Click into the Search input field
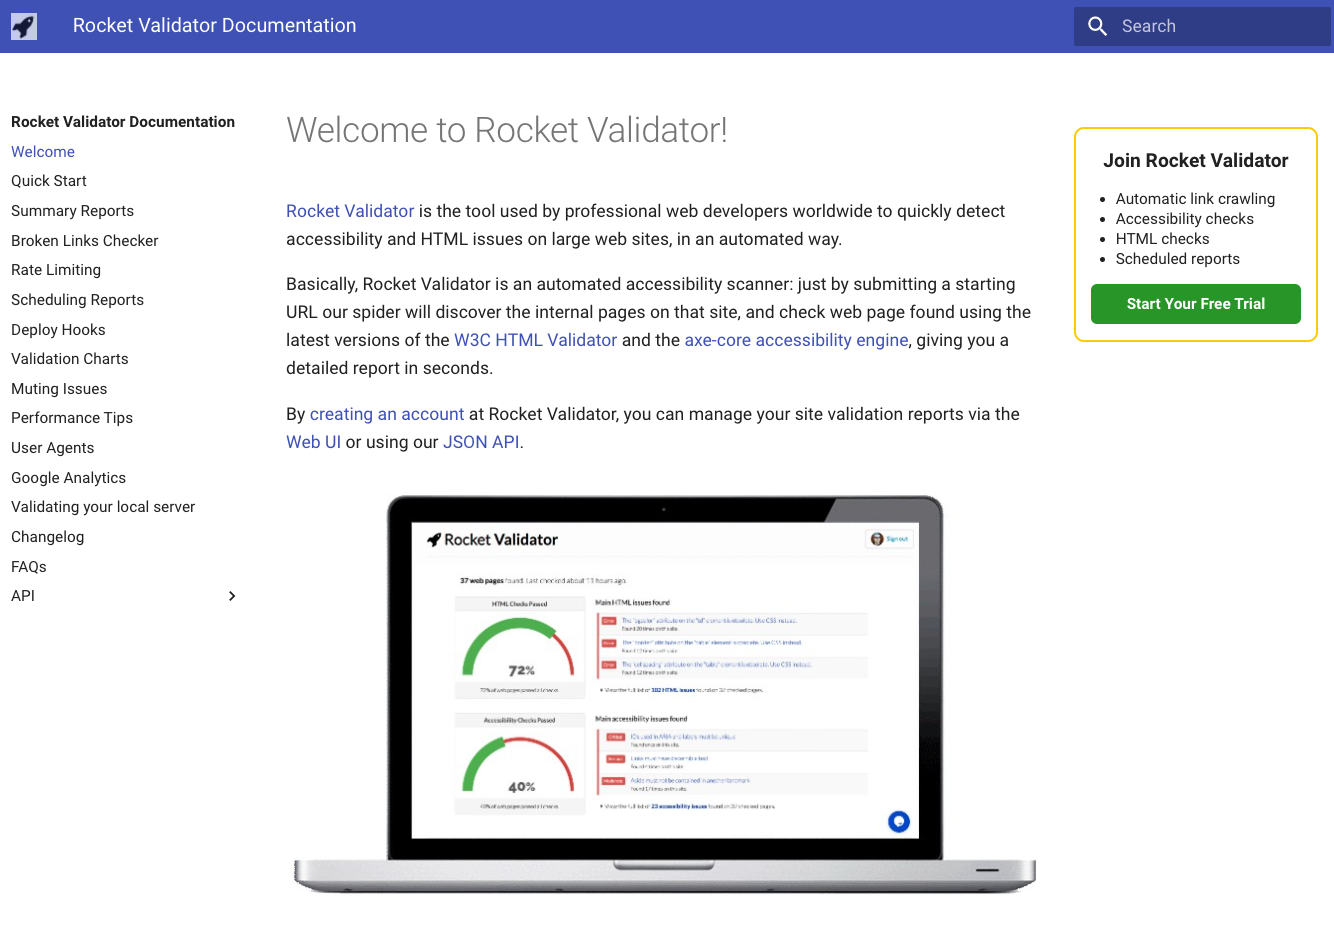This screenshot has width=1334, height=926. [x=1202, y=26]
